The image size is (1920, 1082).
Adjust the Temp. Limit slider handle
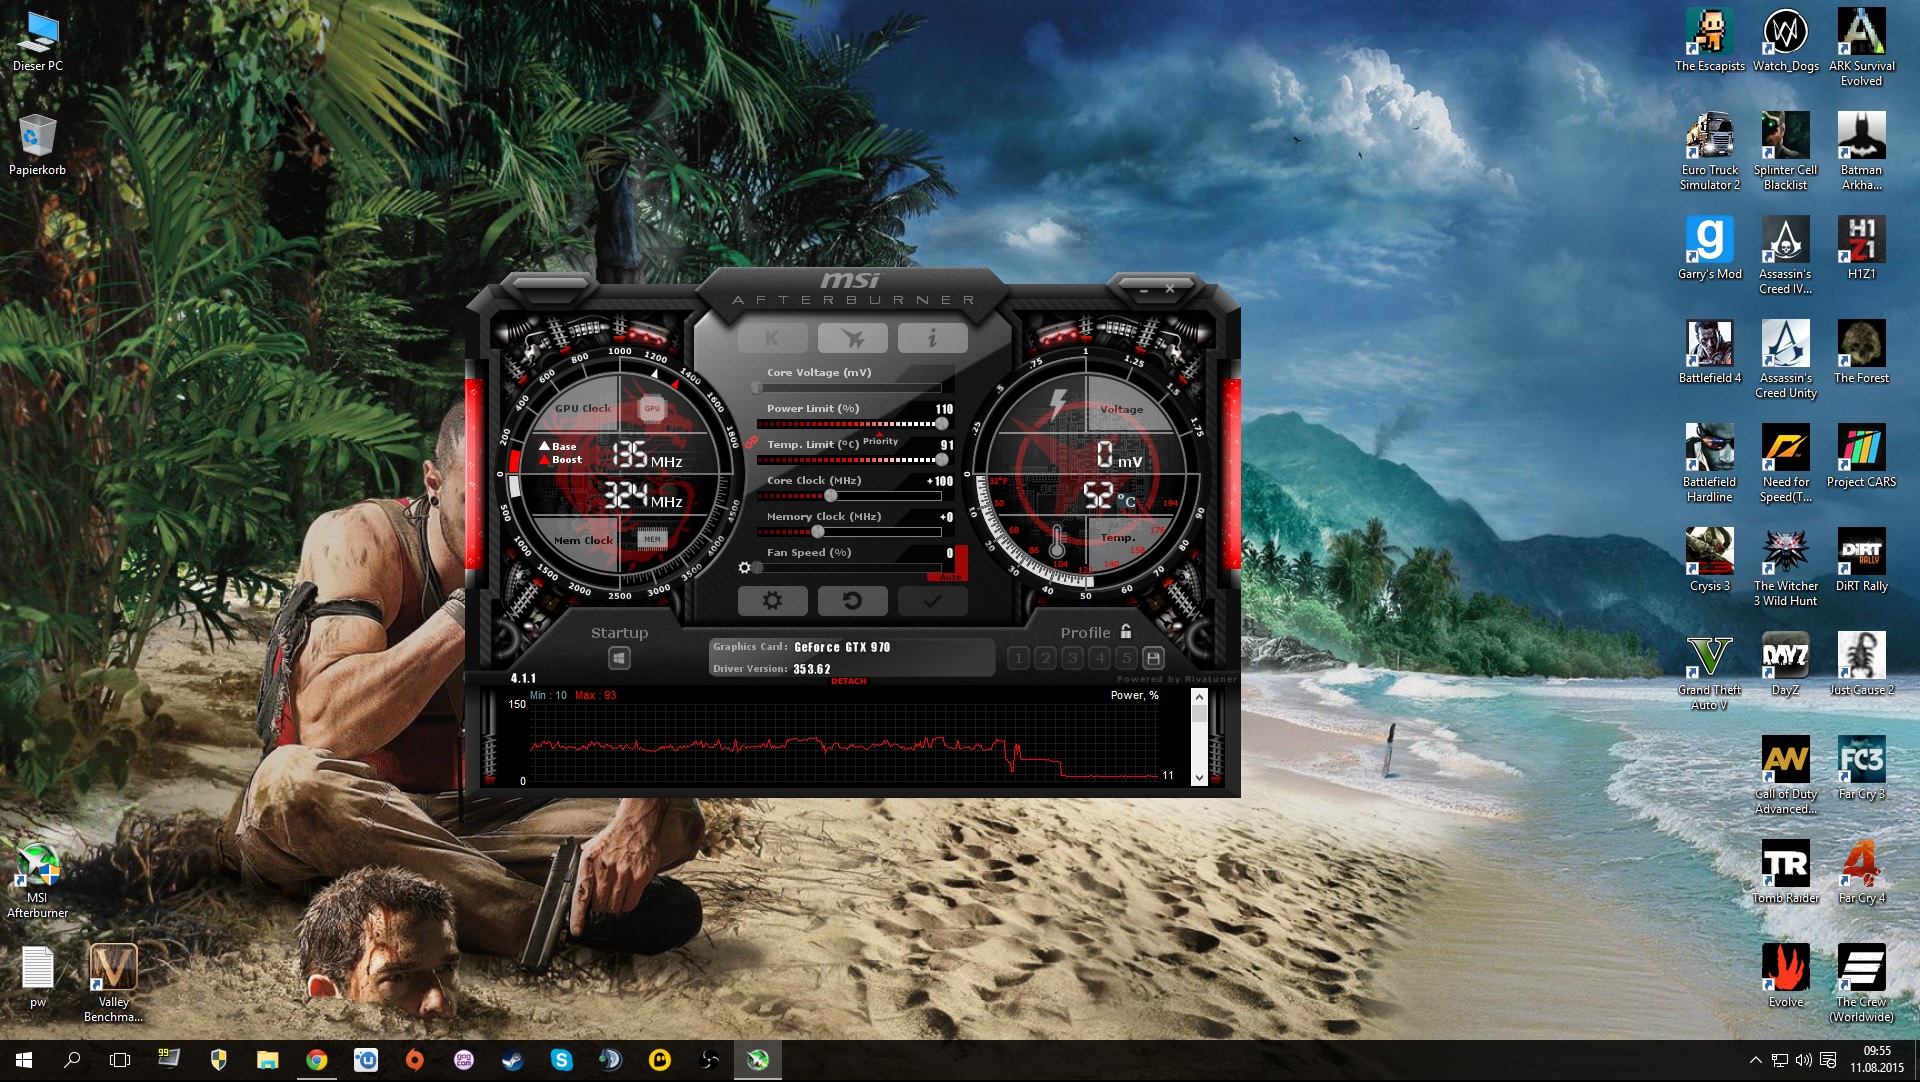point(941,460)
